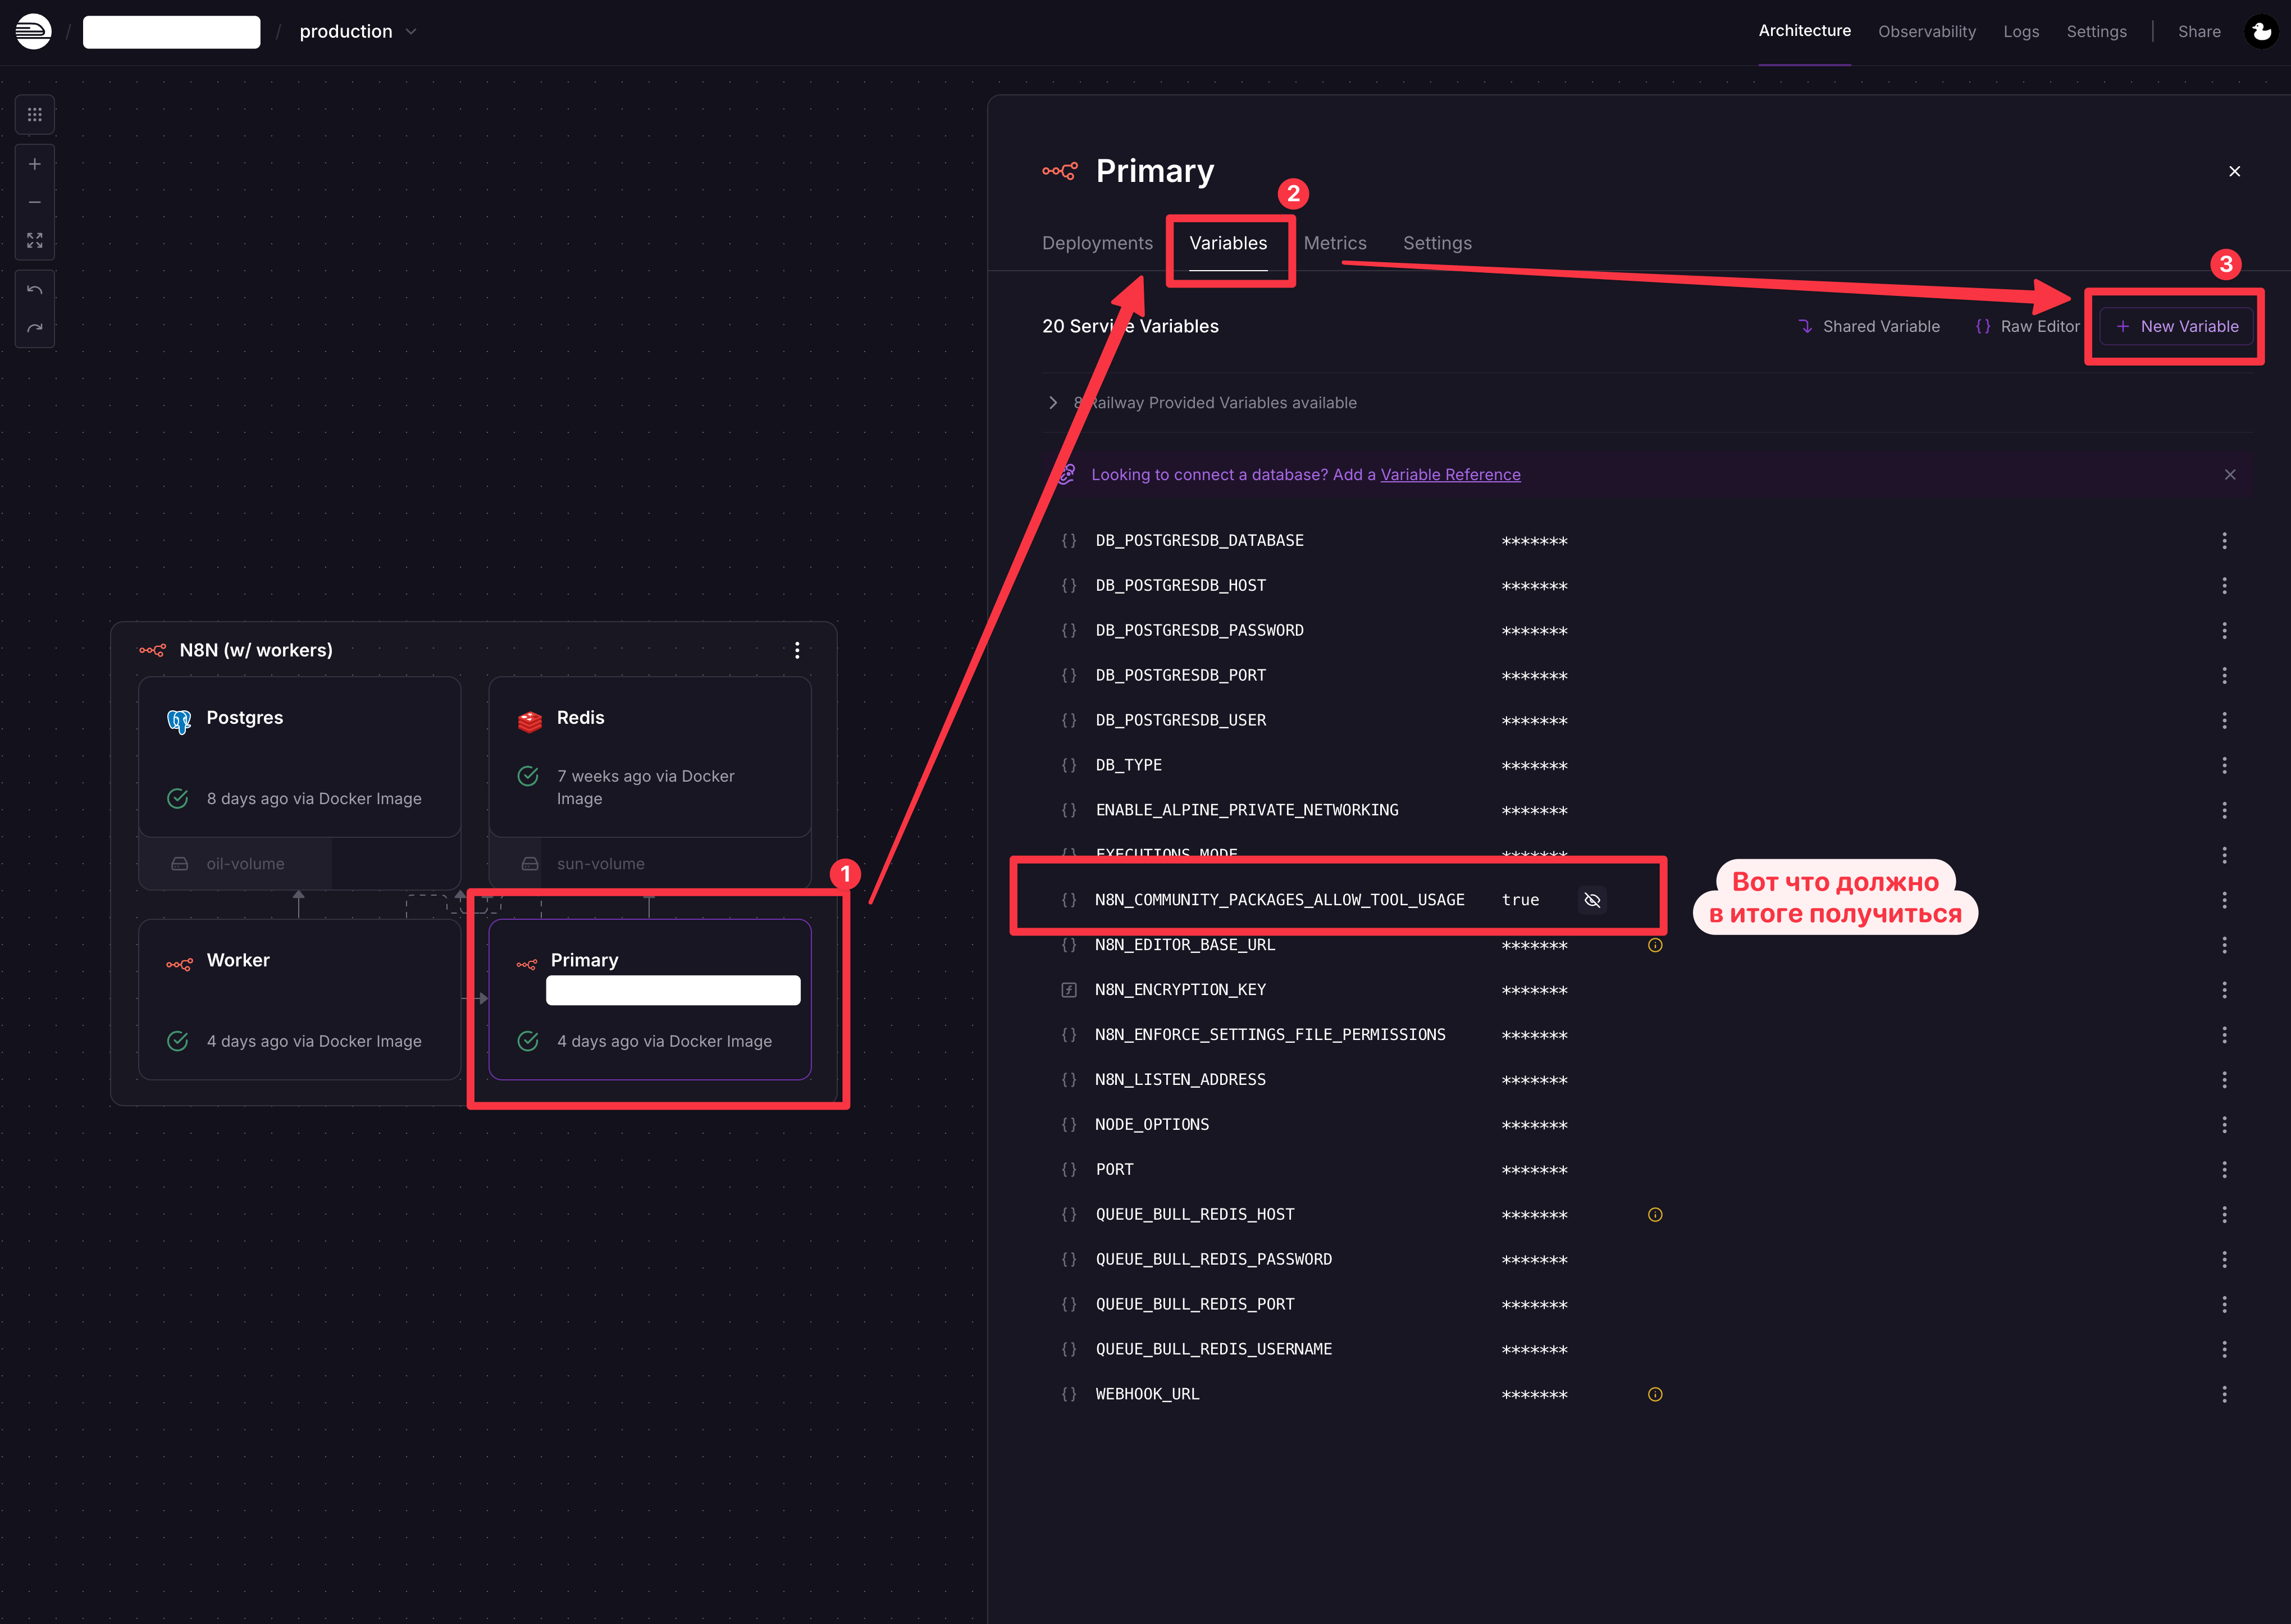2291x1624 pixels.
Task: Hide the N8N_COMMUNITY_PACKAGES_ALLOW_TOOL_USAGE value
Action: pos(1592,900)
